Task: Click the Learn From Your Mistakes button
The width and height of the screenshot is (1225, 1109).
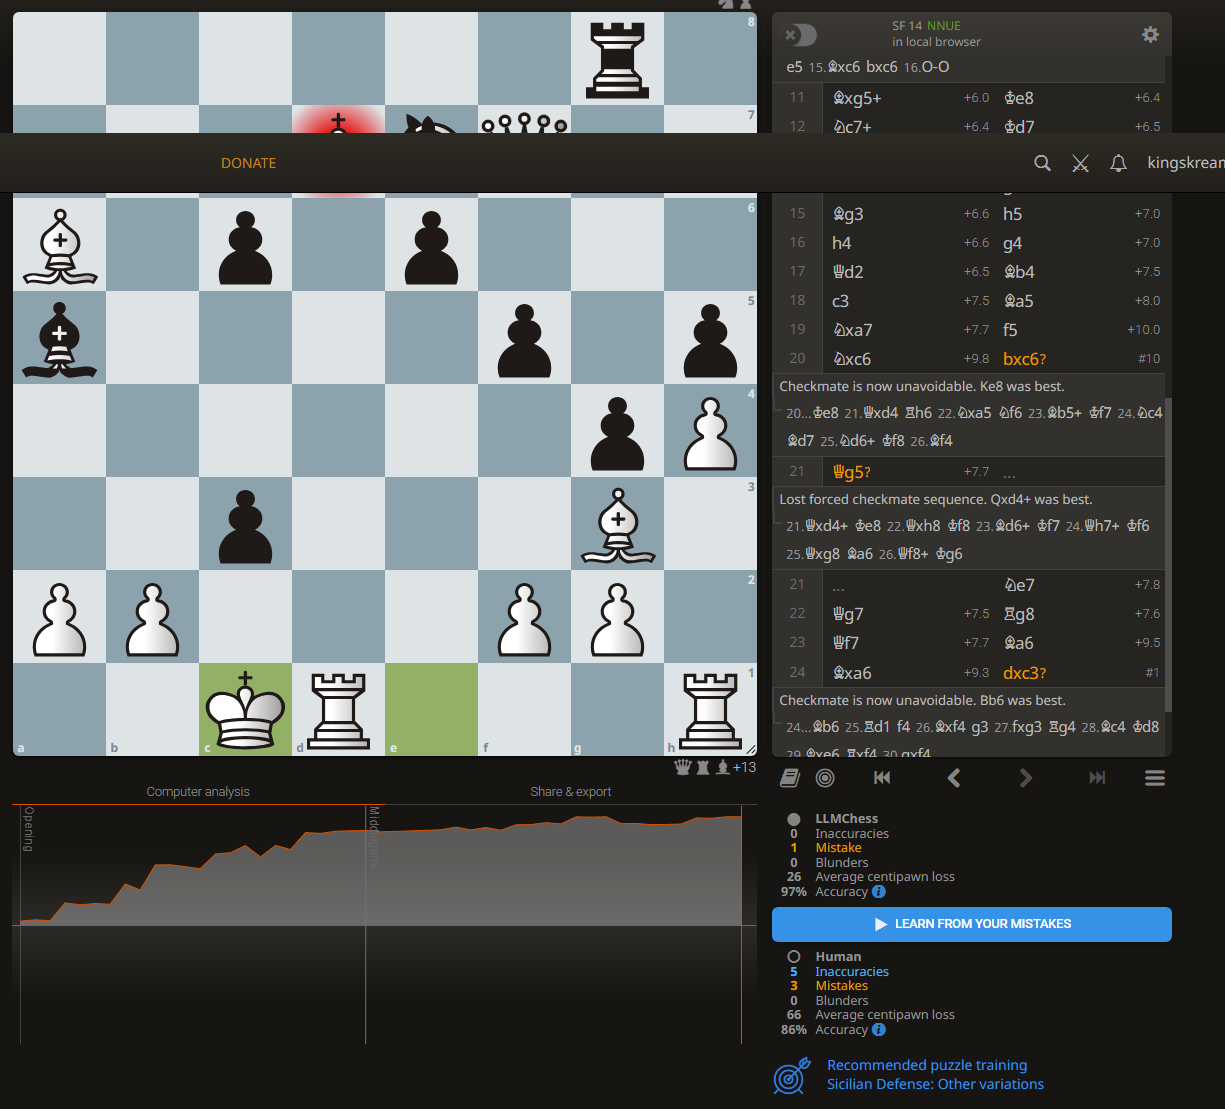Action: 971,924
